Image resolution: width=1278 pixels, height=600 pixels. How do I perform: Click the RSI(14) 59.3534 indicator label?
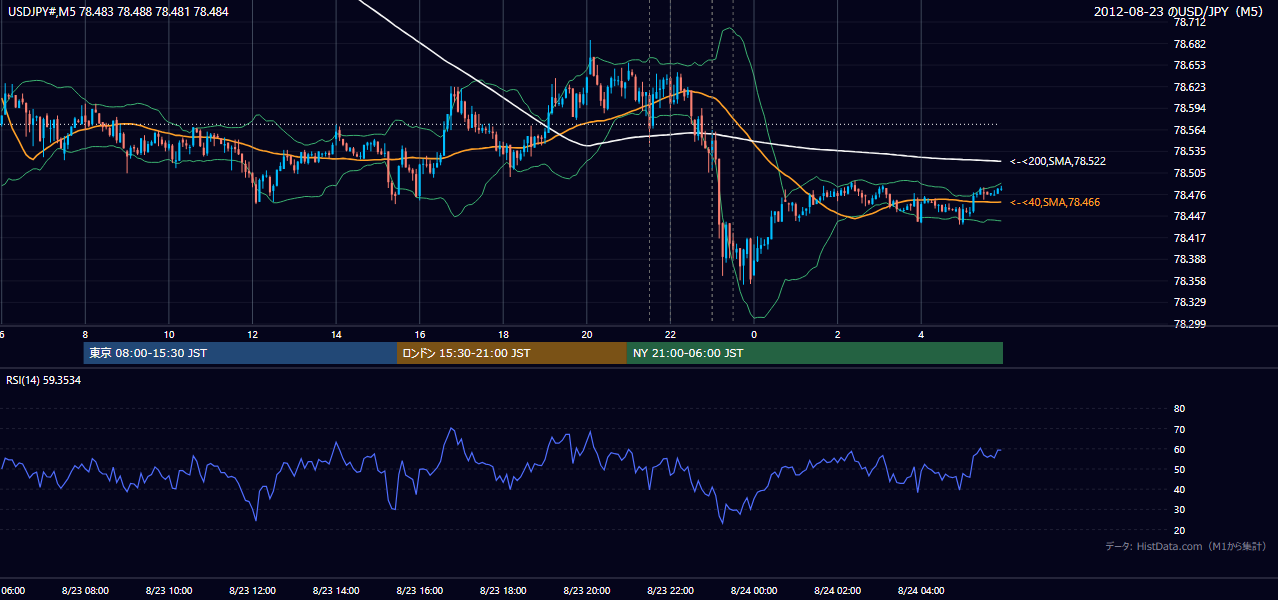44,380
